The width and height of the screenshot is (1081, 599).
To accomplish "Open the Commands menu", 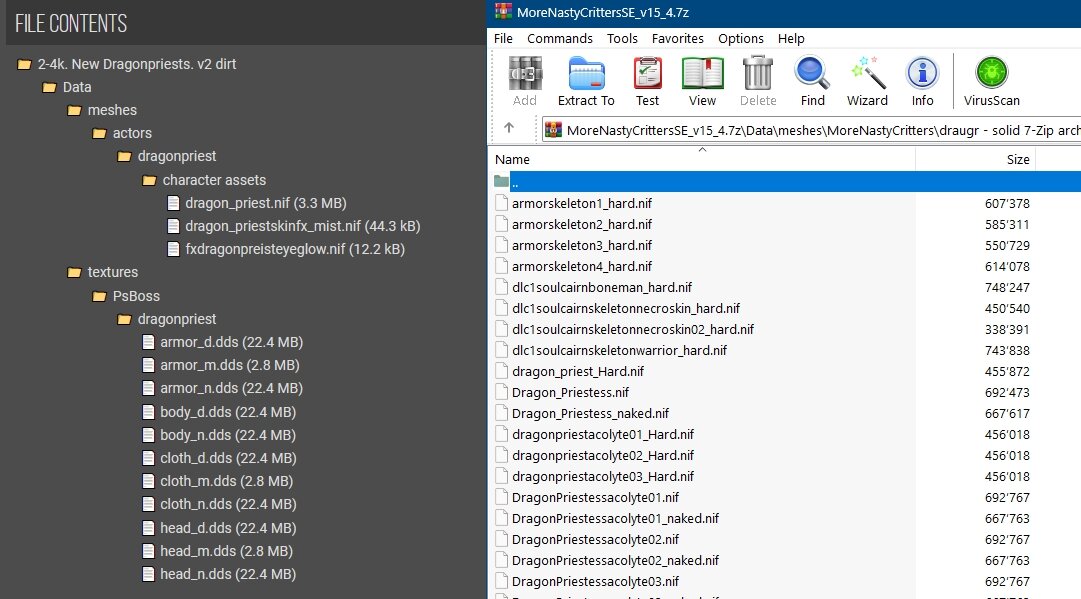I will click(560, 39).
